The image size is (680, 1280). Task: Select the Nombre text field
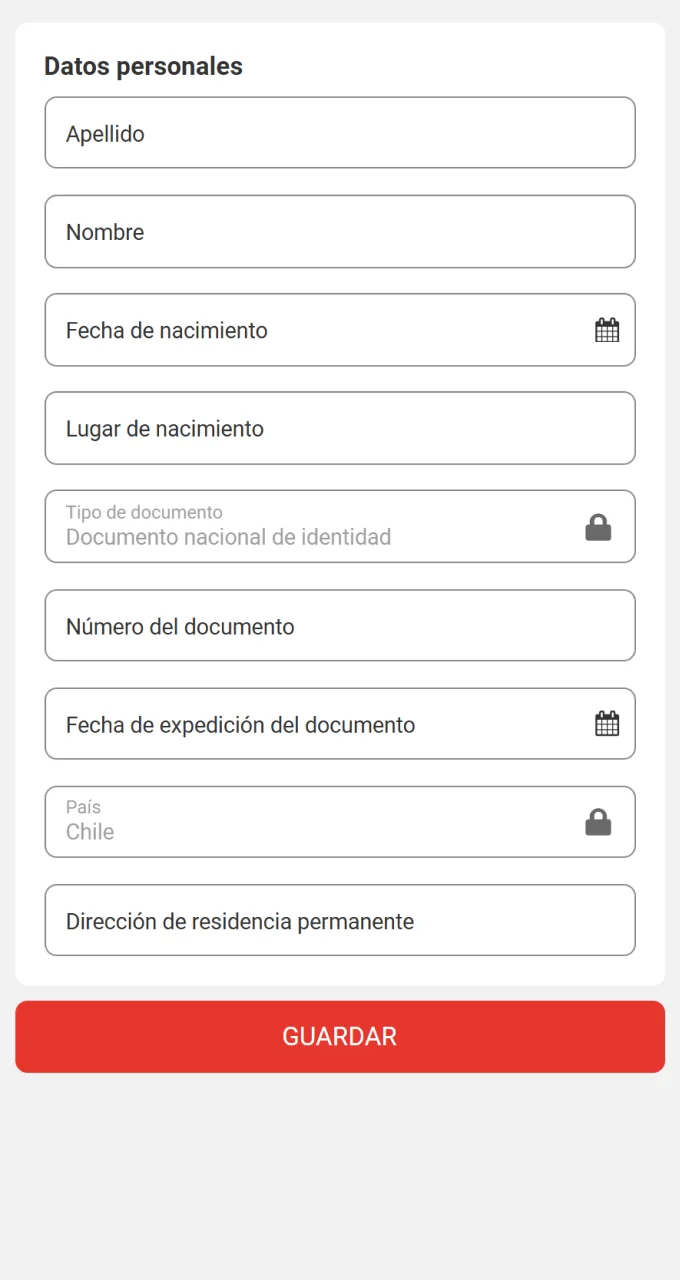point(340,231)
